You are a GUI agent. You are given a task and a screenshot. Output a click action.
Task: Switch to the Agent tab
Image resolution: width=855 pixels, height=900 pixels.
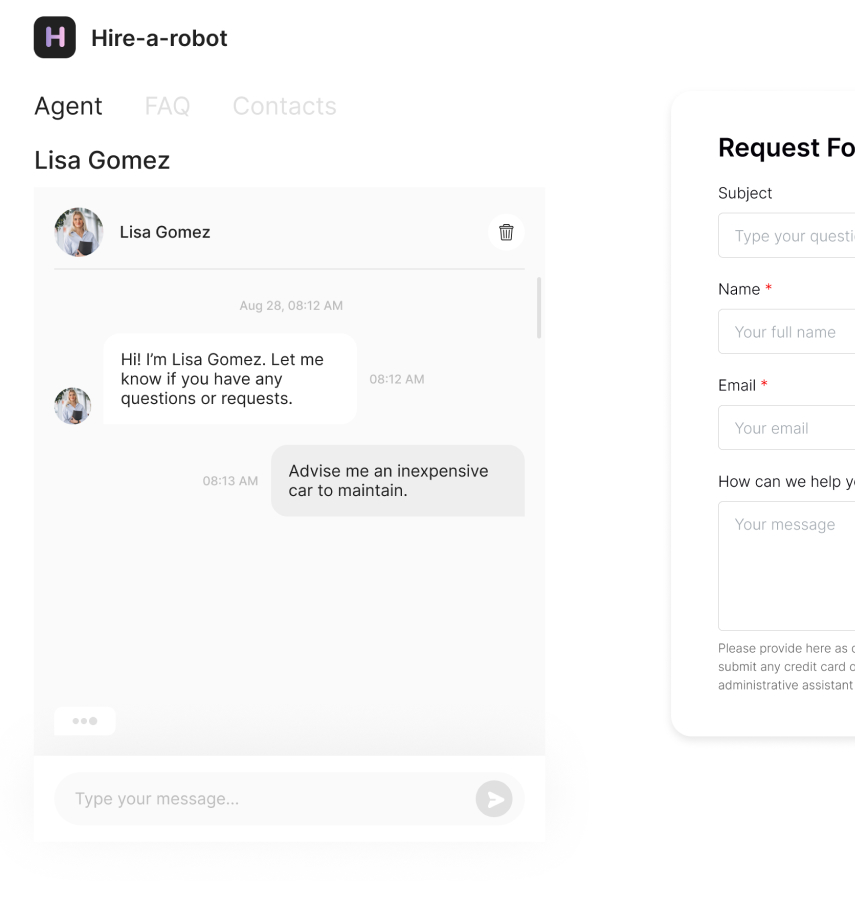pyautogui.click(x=68, y=106)
